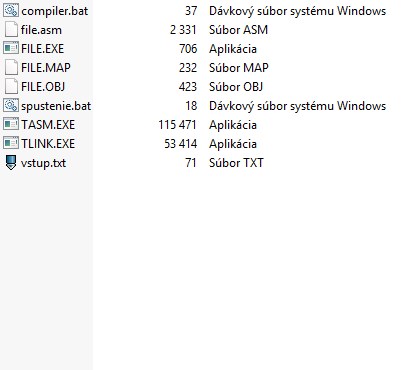Select the 2 331 size entry

(x=183, y=30)
